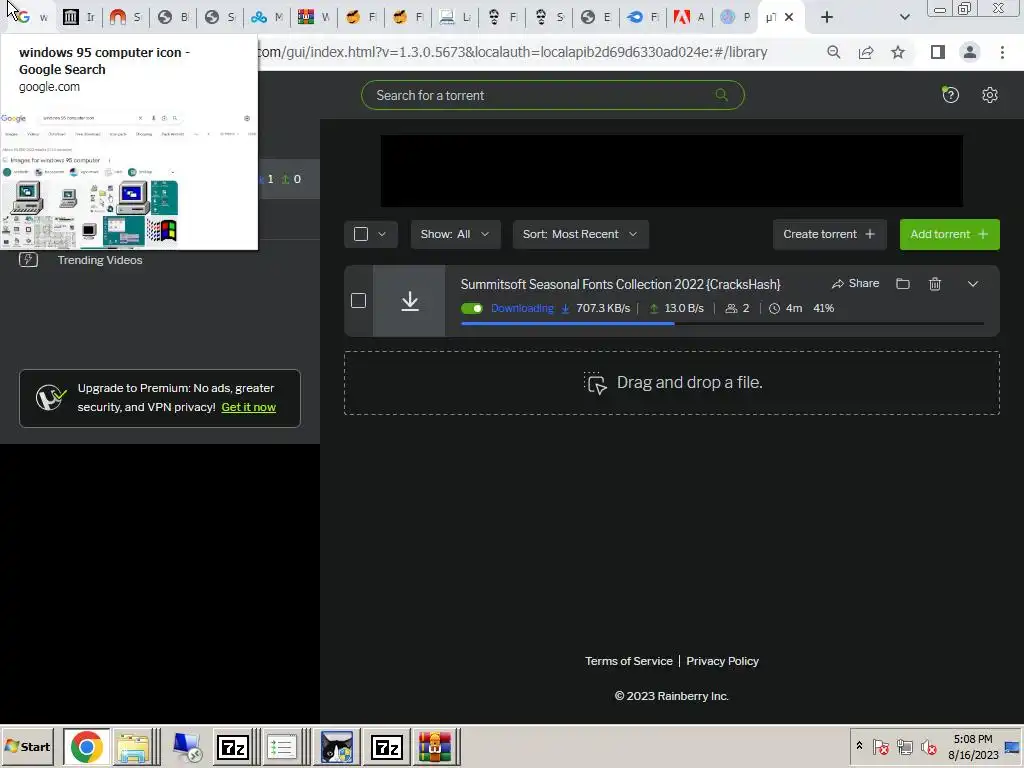Click the network tray icon
Image resolution: width=1024 pixels, height=768 pixels.
(x=904, y=746)
